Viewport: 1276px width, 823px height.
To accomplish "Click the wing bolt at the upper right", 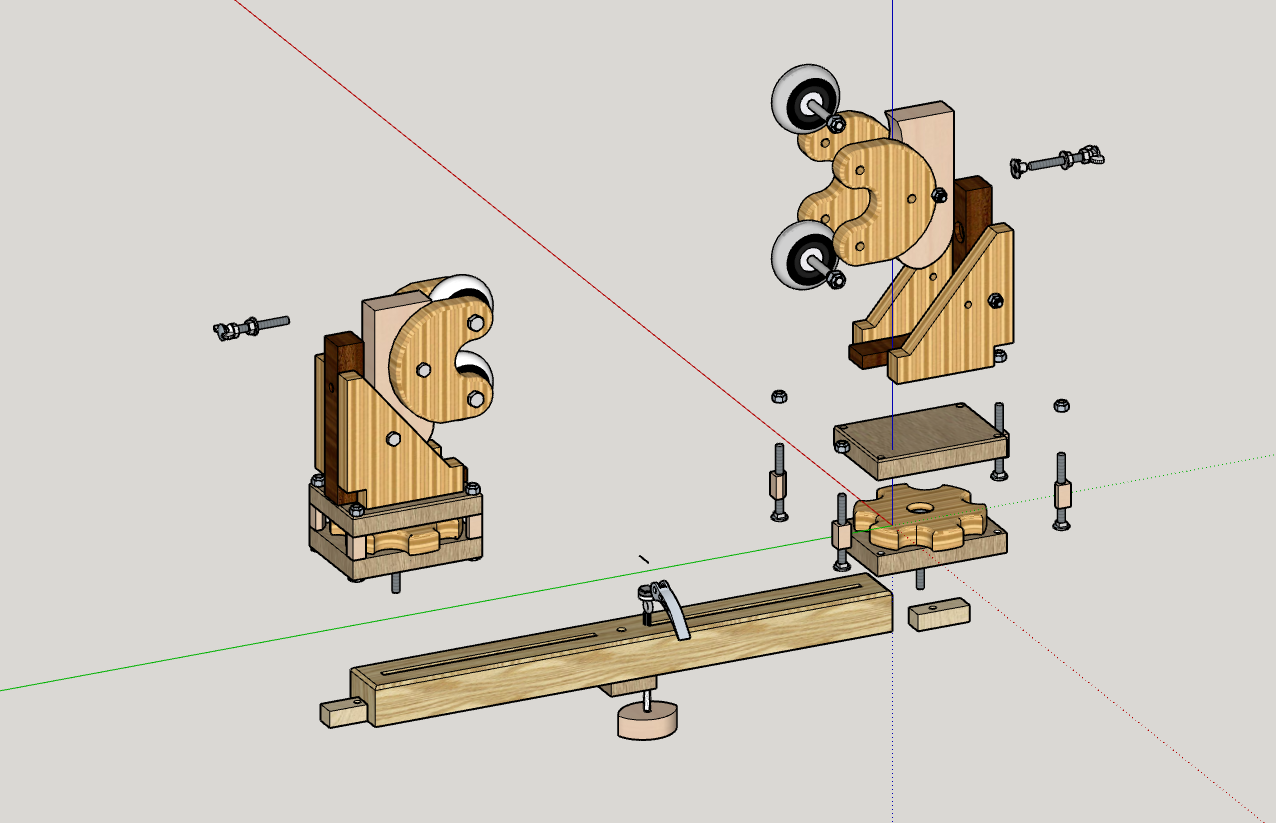I will pos(1059,159).
